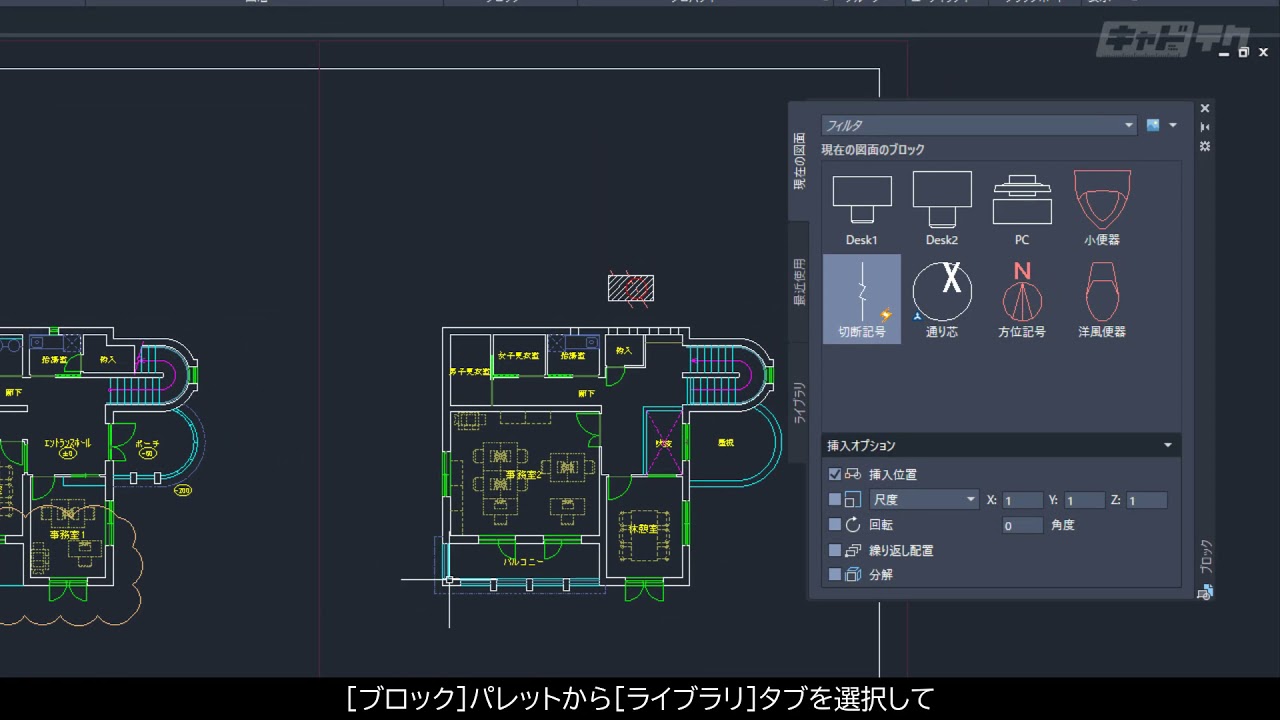Click the ポーチ label in left plan
1280x720 pixels.
(x=148, y=443)
